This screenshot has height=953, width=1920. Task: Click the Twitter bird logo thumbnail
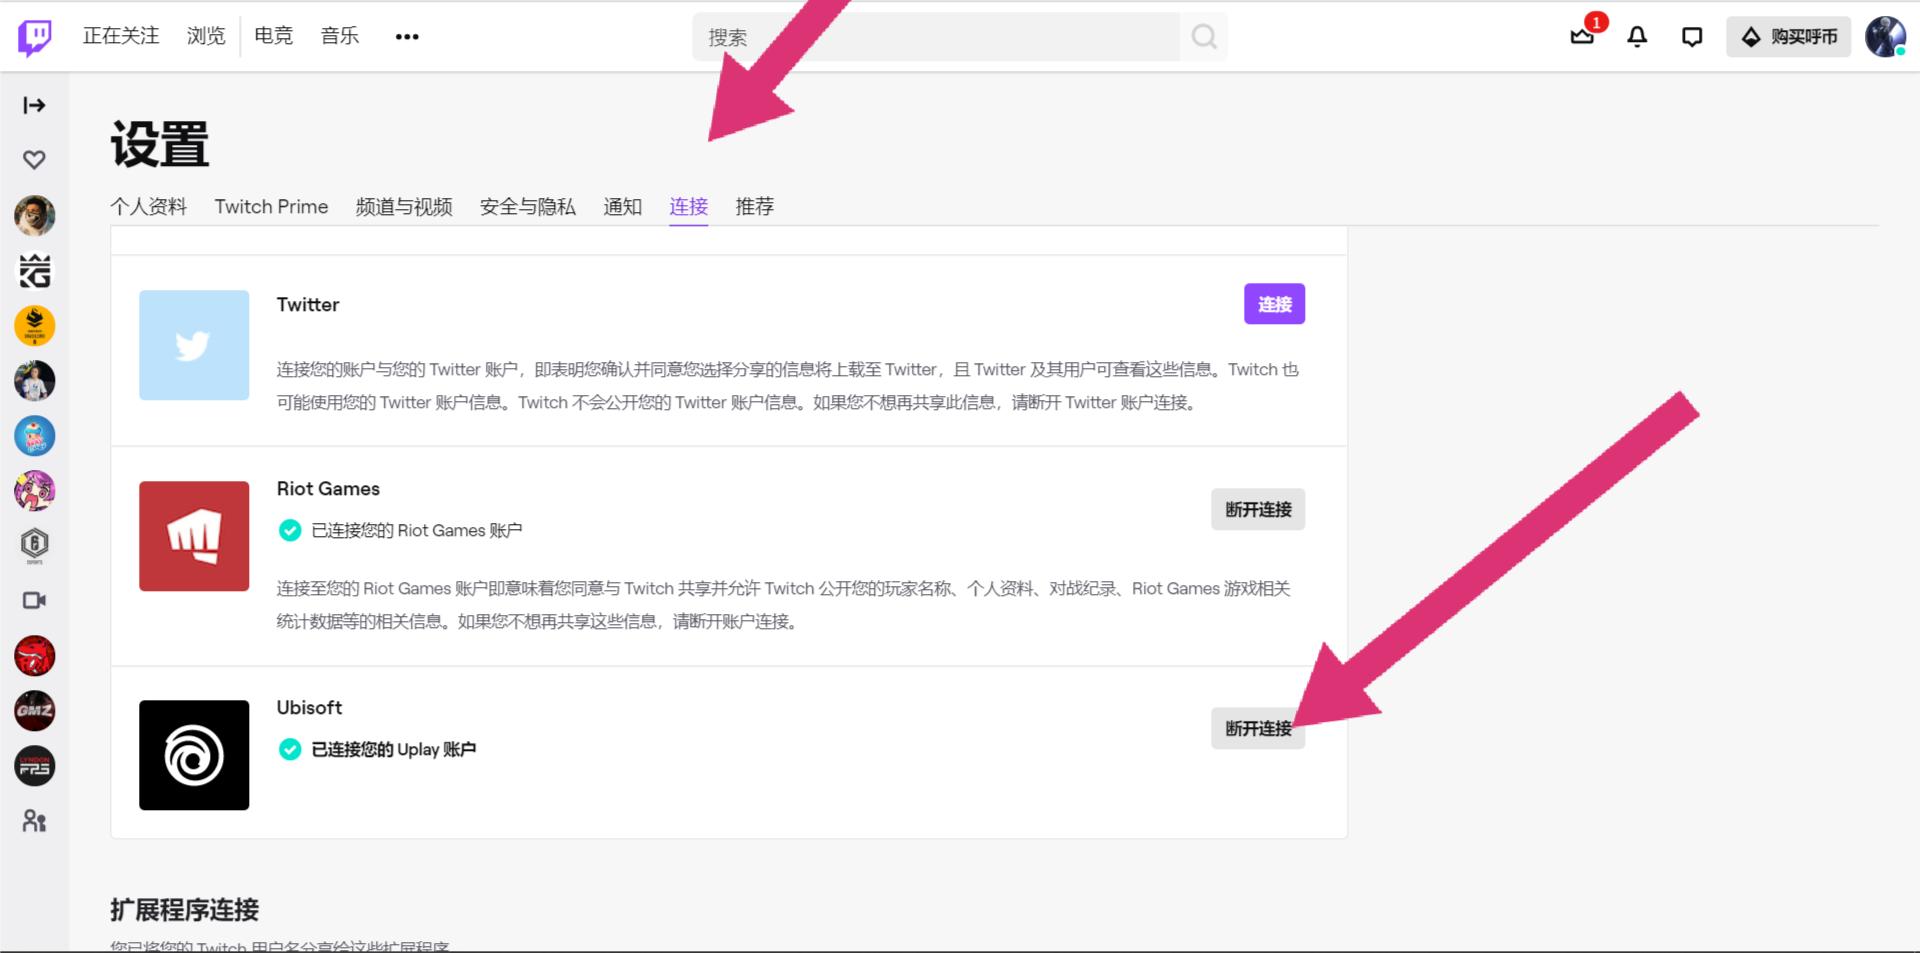point(194,345)
